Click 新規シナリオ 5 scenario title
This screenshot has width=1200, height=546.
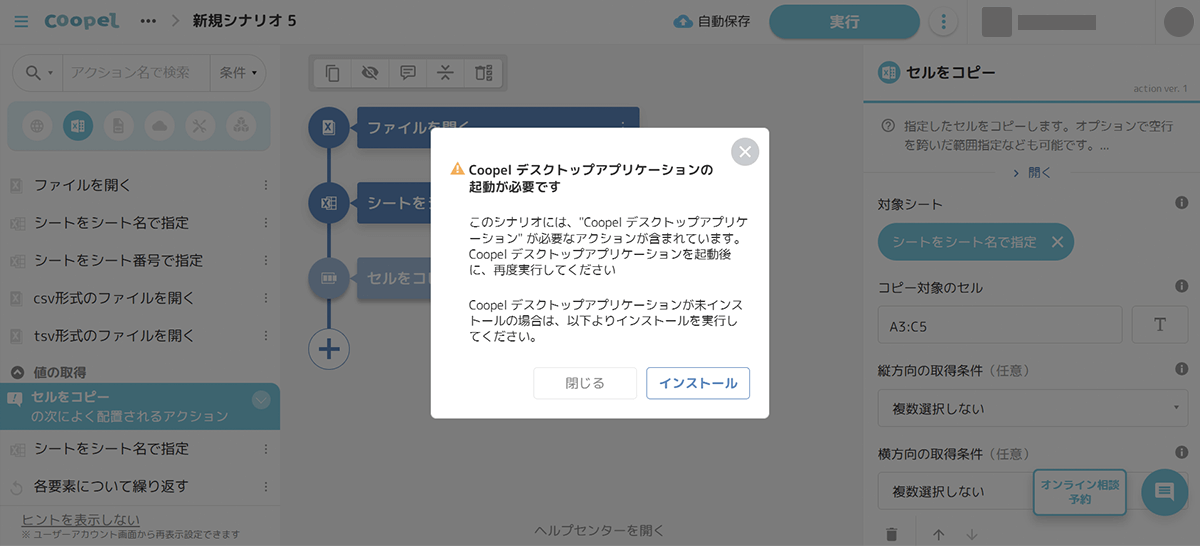[244, 21]
